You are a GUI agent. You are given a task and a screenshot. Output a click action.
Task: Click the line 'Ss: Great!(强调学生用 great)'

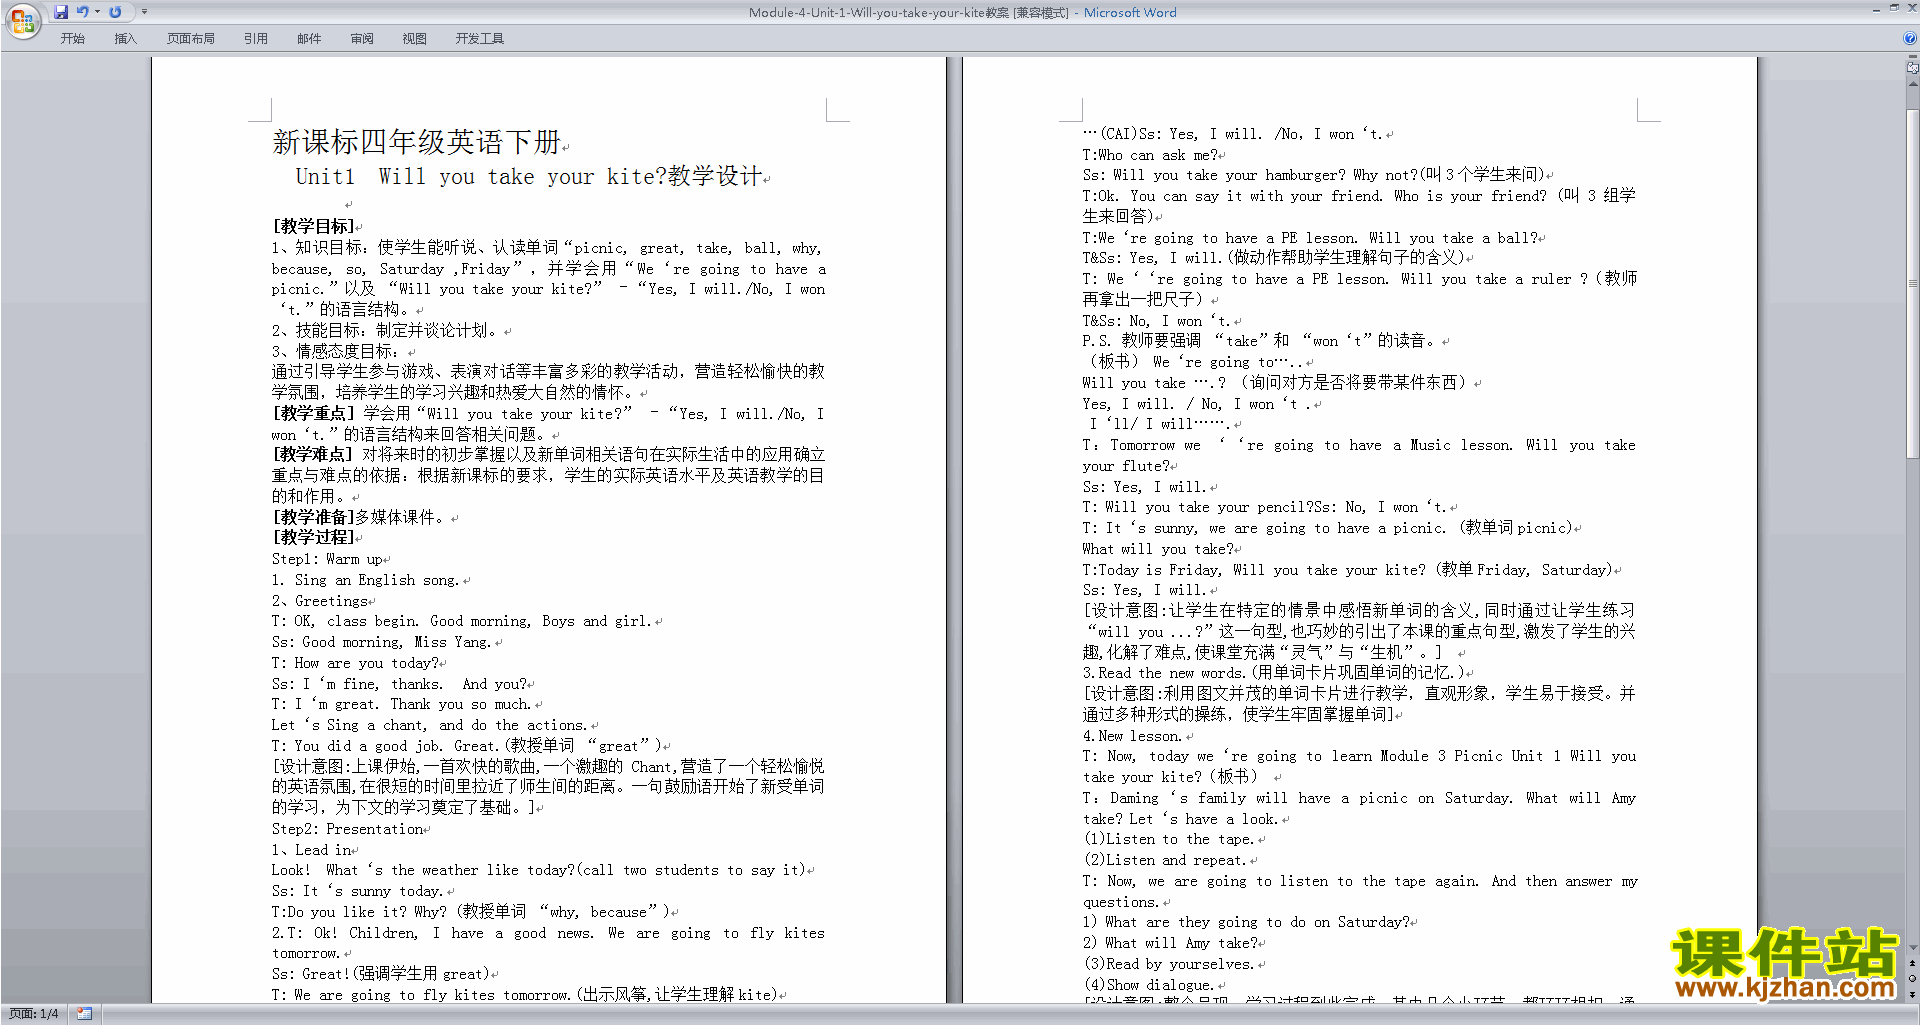[380, 974]
